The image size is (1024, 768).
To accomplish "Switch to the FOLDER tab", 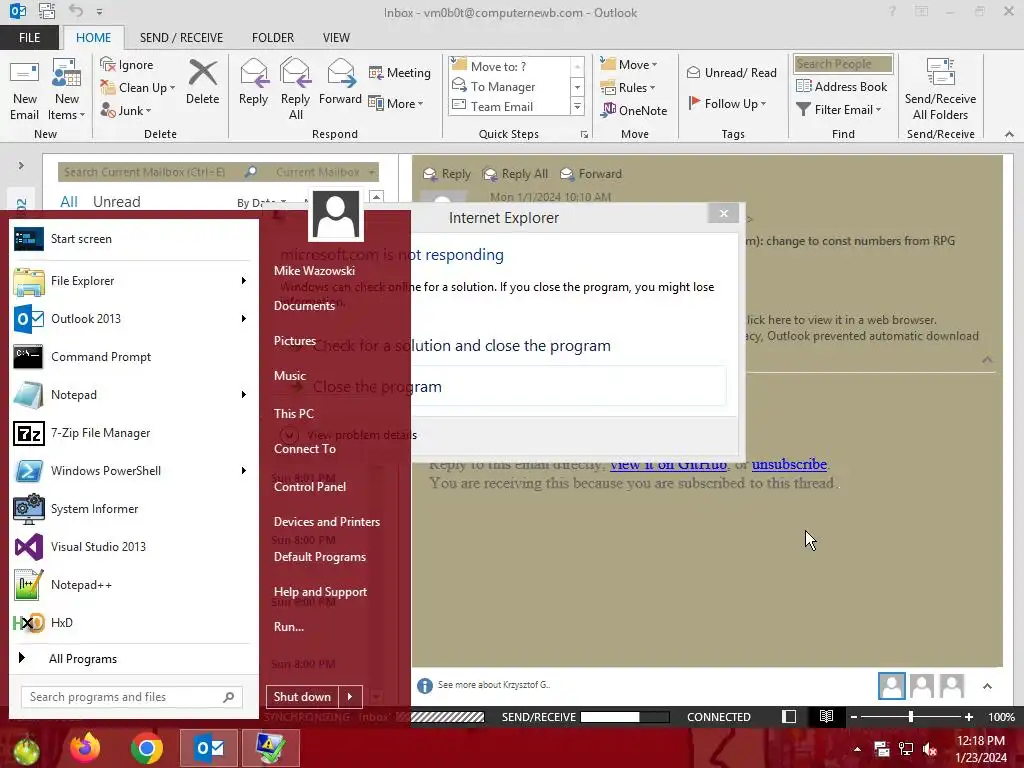I will [273, 38].
